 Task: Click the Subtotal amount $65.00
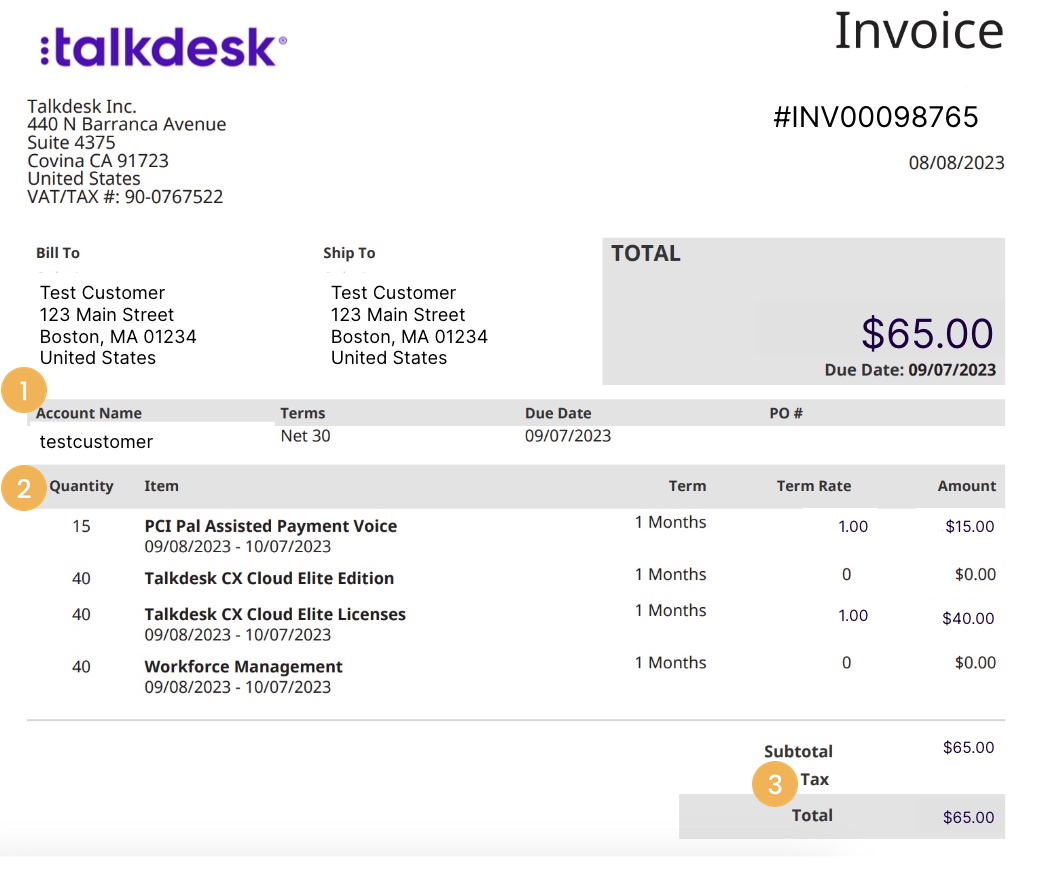[968, 747]
